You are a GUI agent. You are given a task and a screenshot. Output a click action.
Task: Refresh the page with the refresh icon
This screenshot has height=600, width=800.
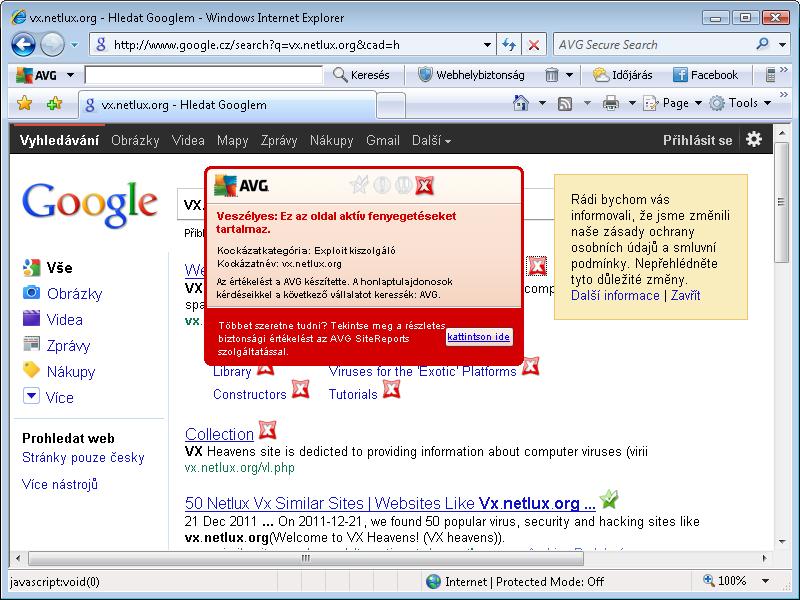(x=509, y=45)
